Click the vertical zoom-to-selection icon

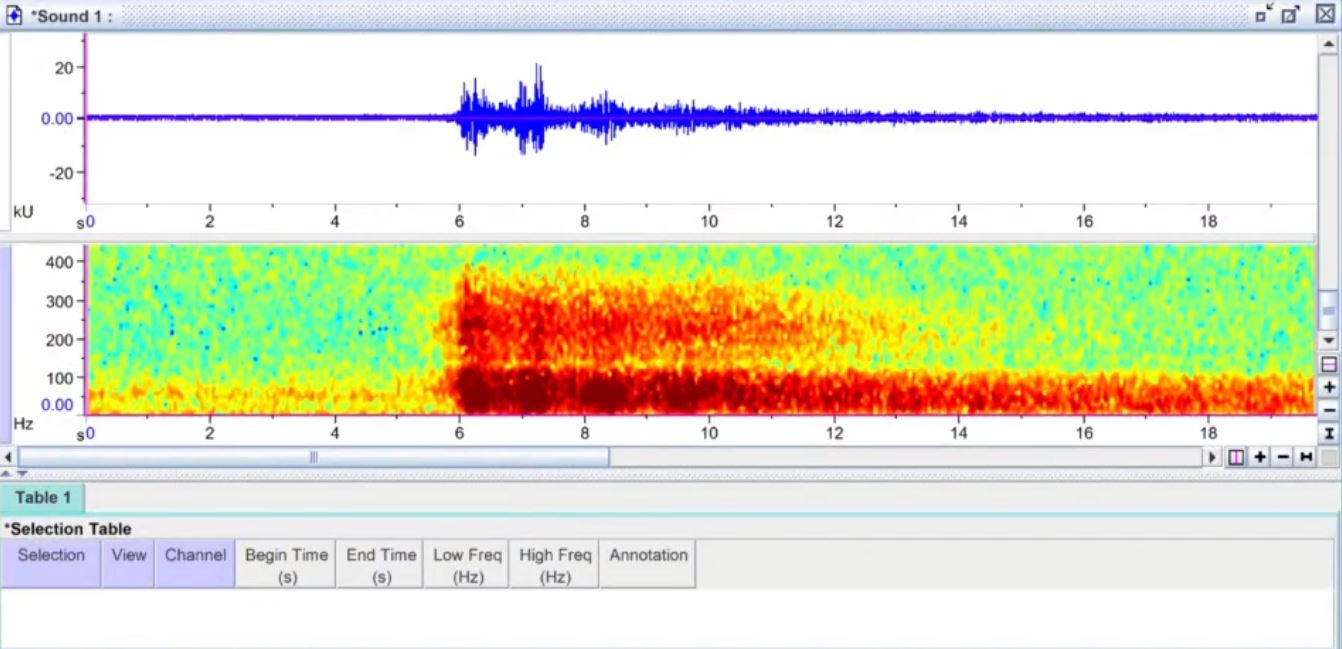click(x=1328, y=364)
